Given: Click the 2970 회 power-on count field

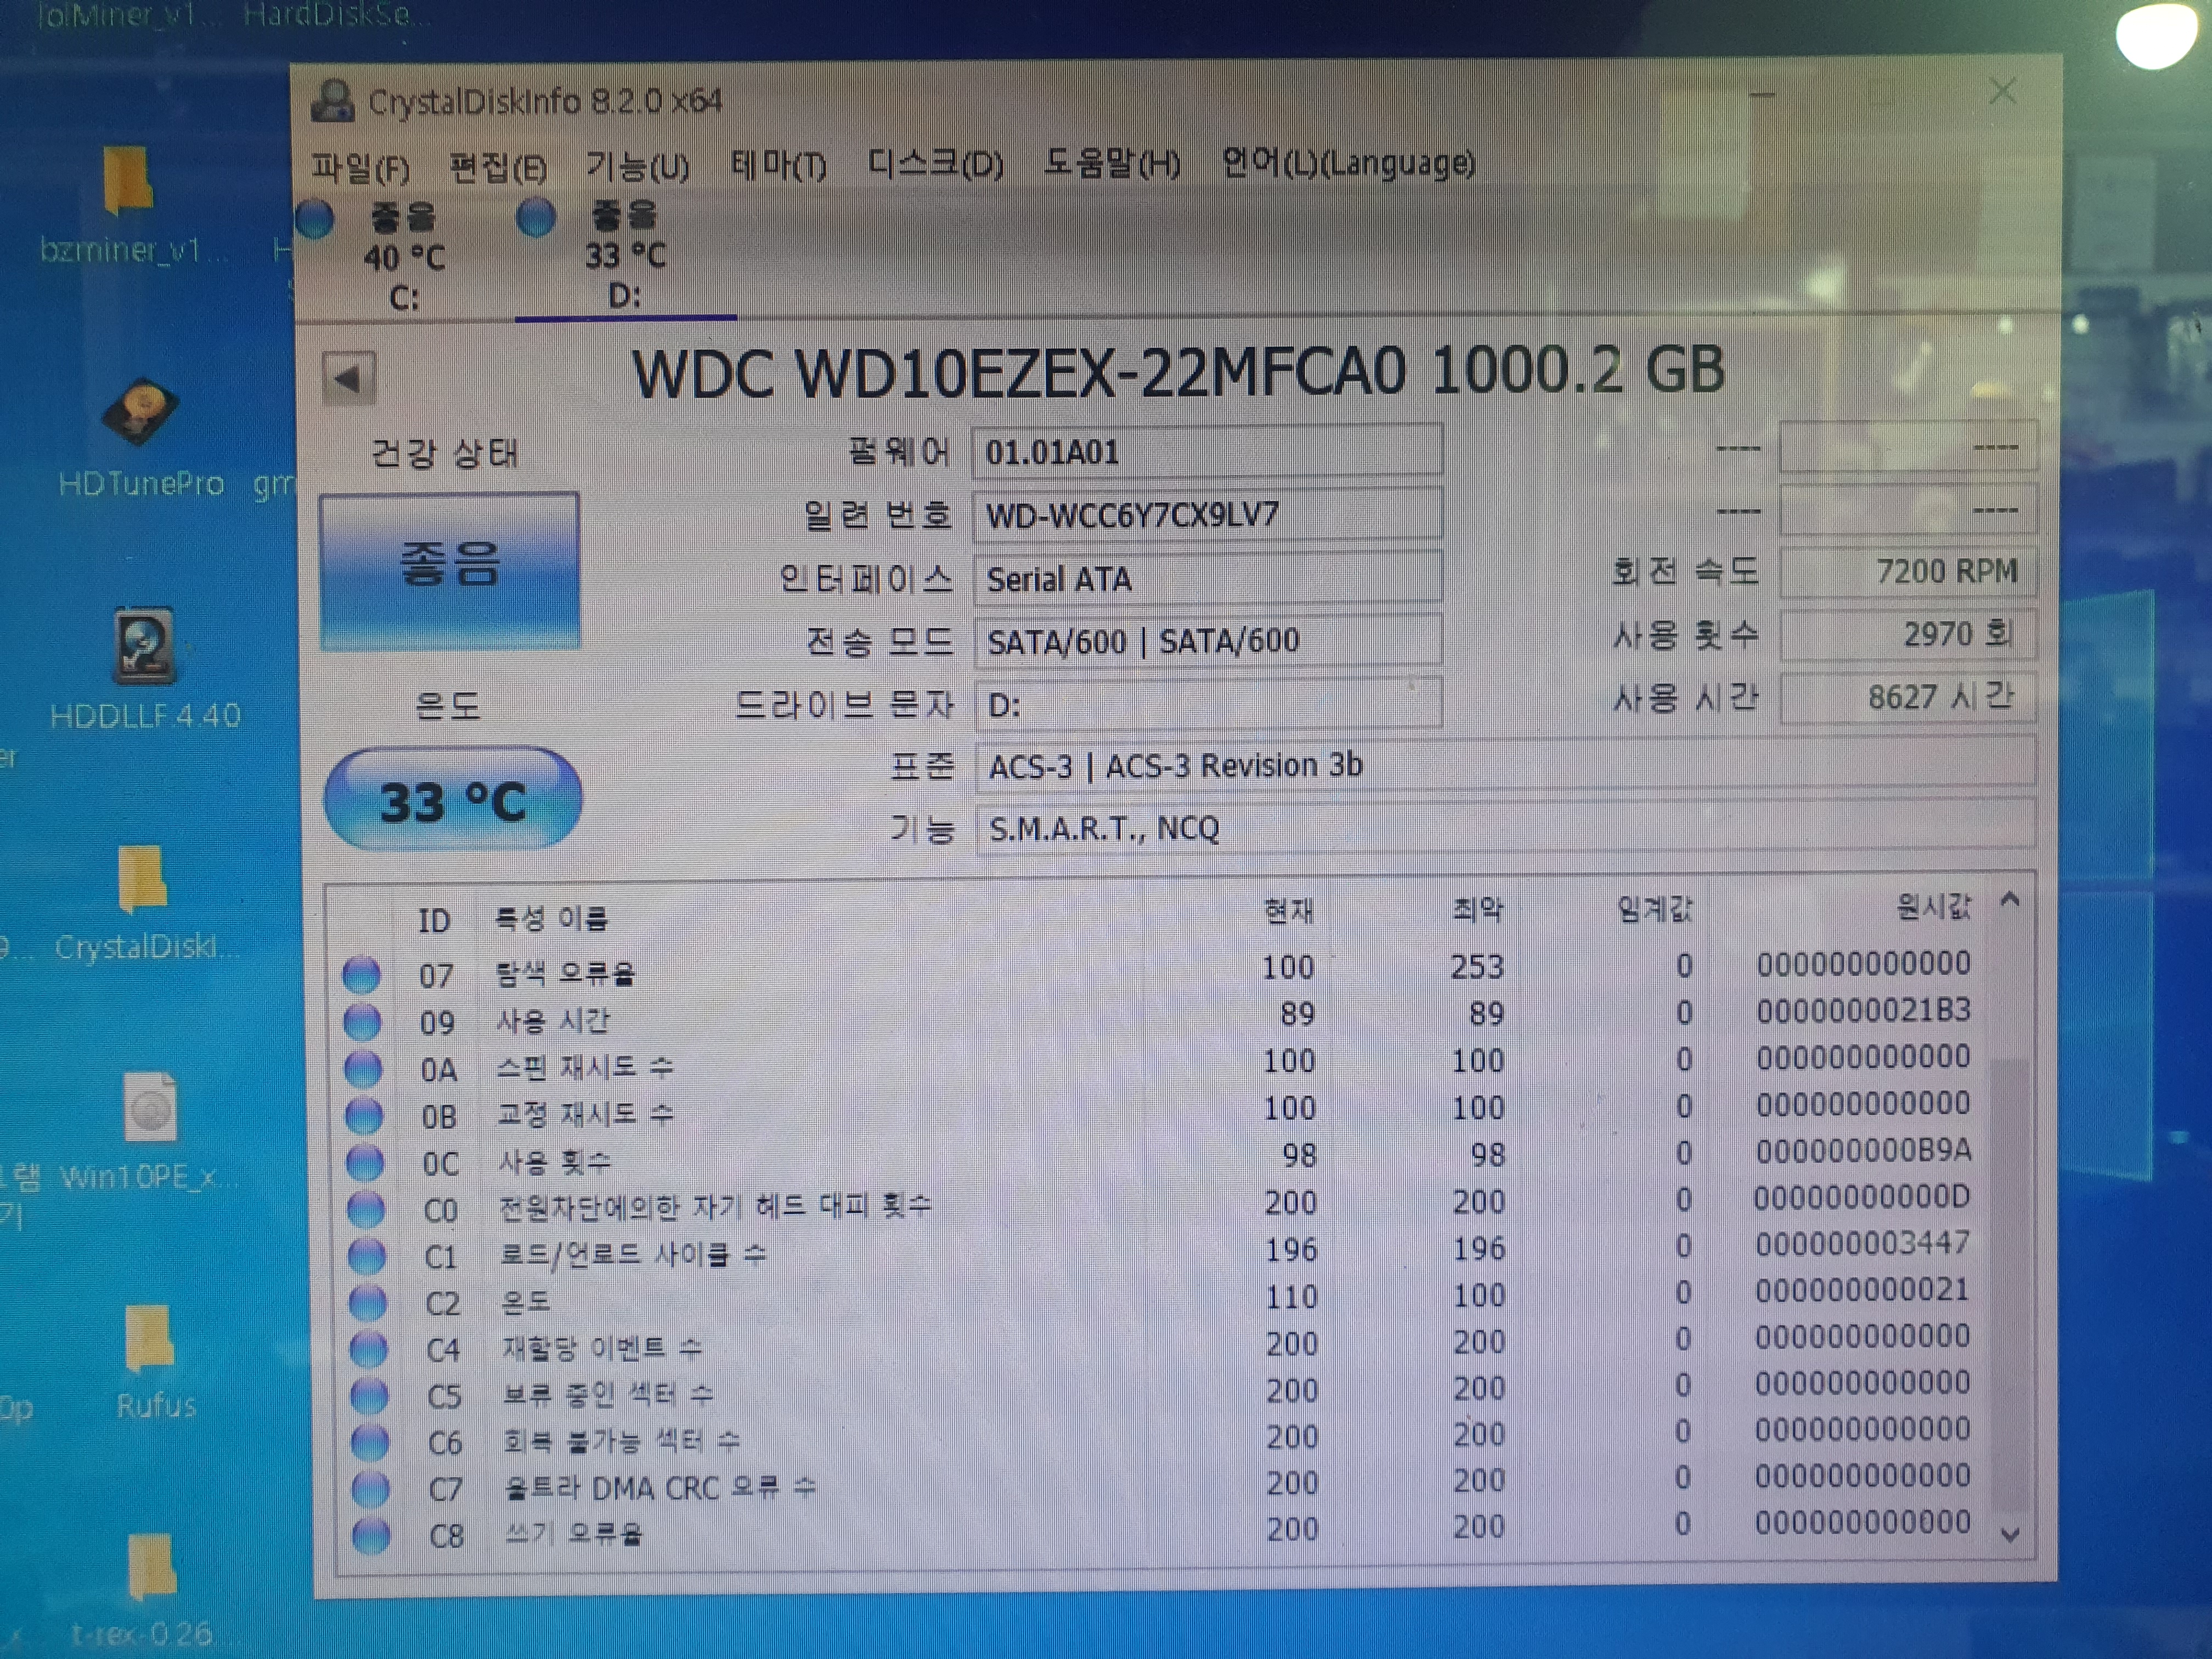Looking at the screenshot, I should [1908, 635].
